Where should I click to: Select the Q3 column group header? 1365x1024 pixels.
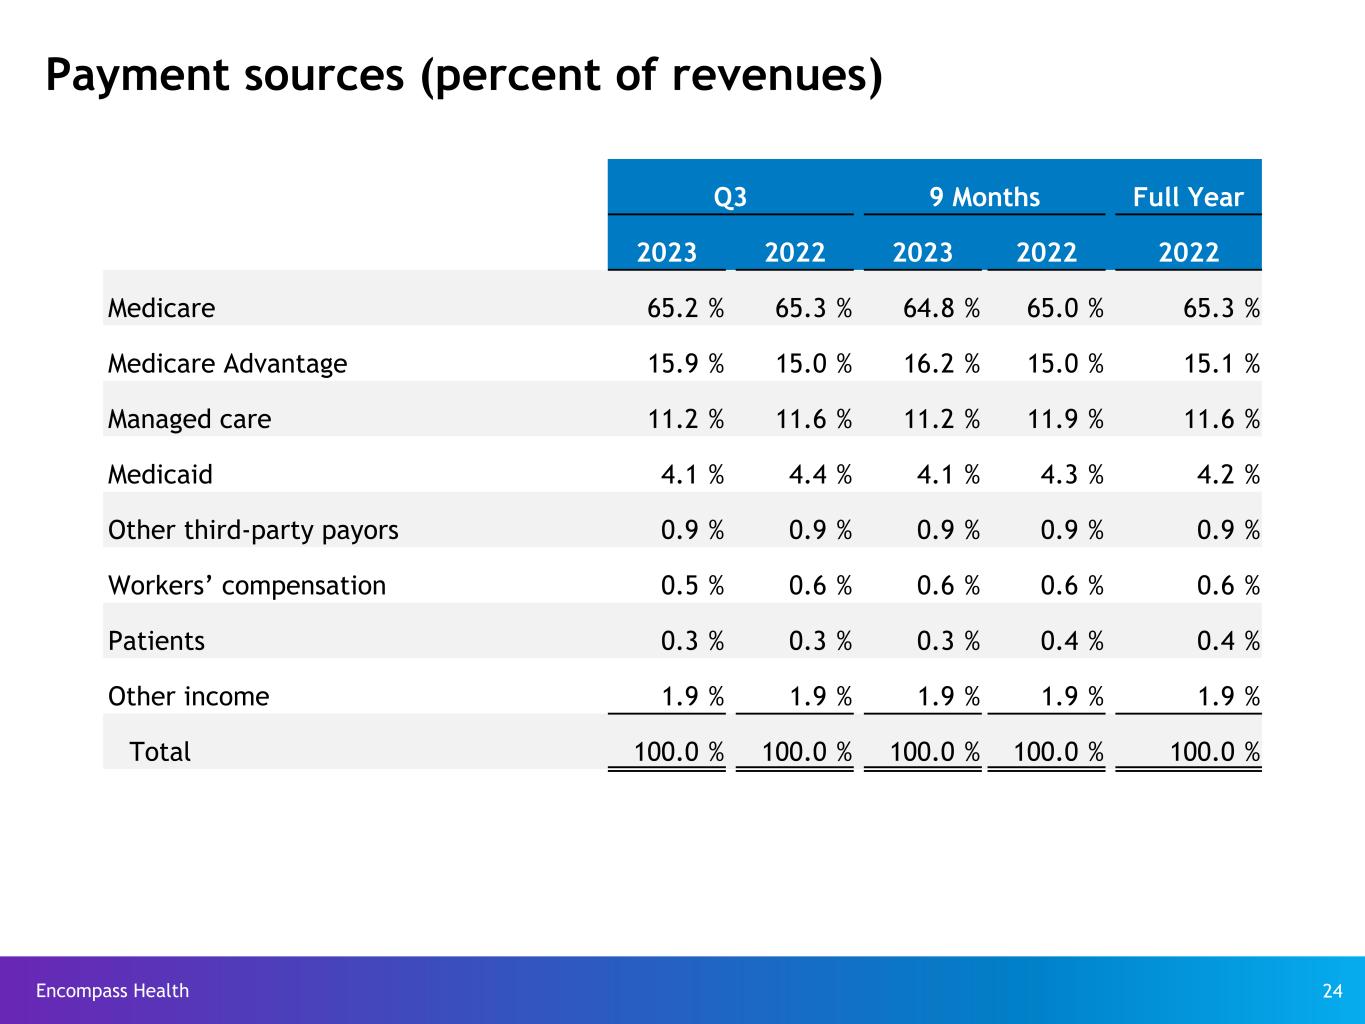point(730,197)
